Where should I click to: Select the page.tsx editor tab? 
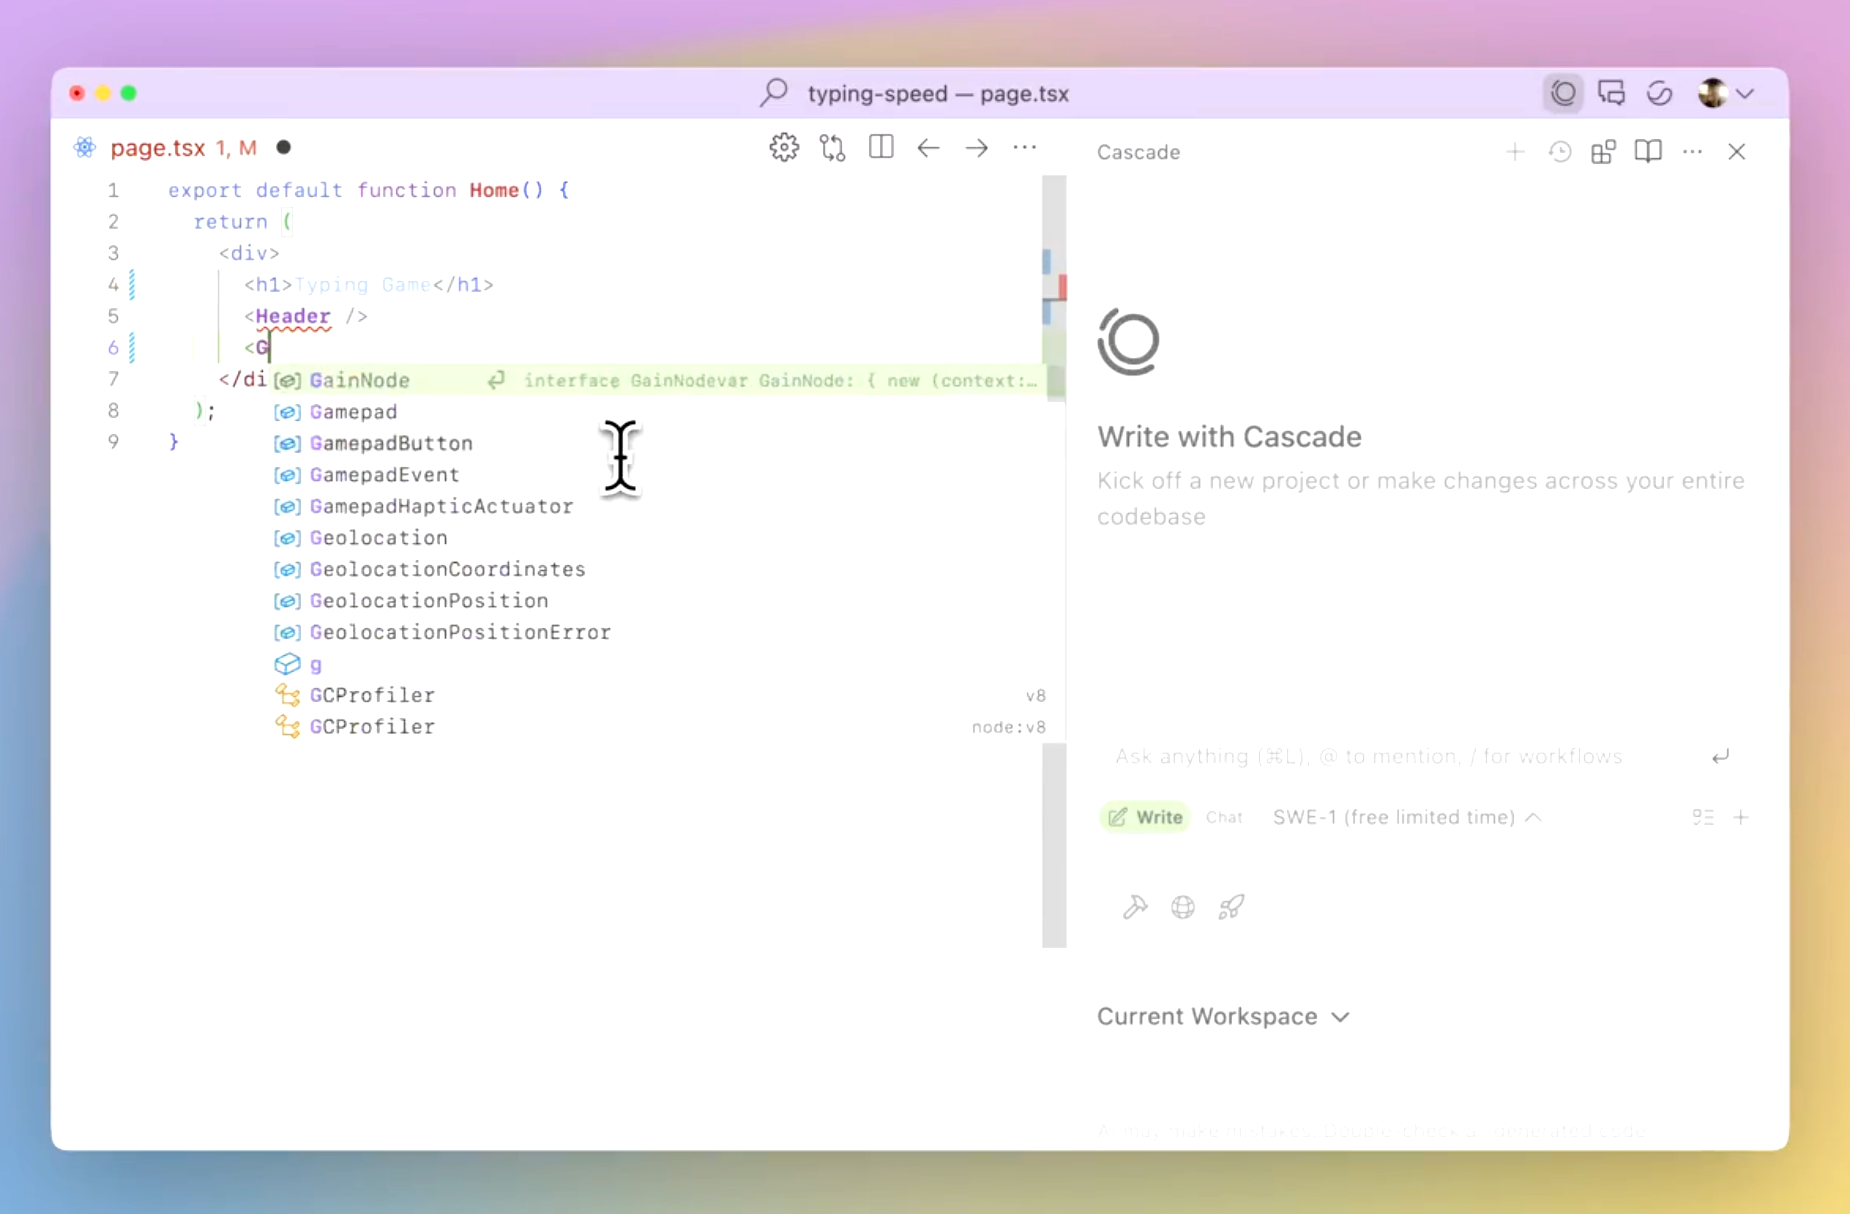coord(158,148)
